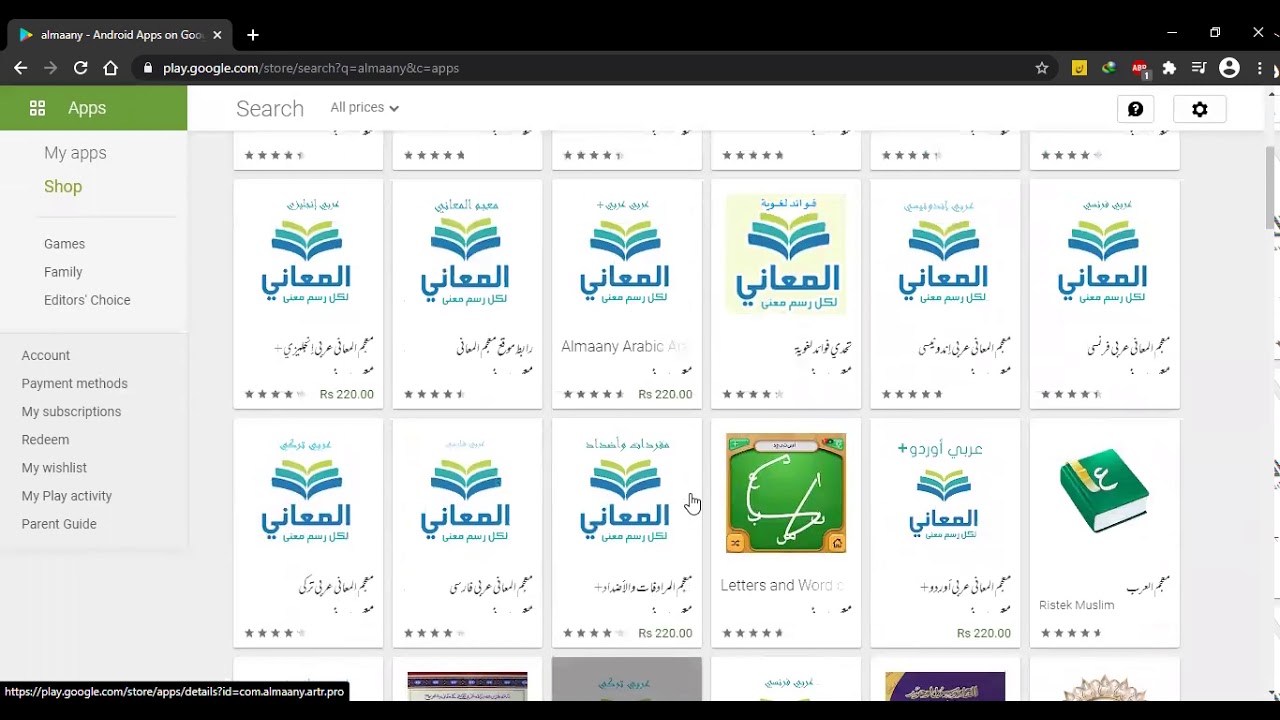Open the green book Ristek Muslim app
Screen dimensions: 1280x720
coord(1104,491)
